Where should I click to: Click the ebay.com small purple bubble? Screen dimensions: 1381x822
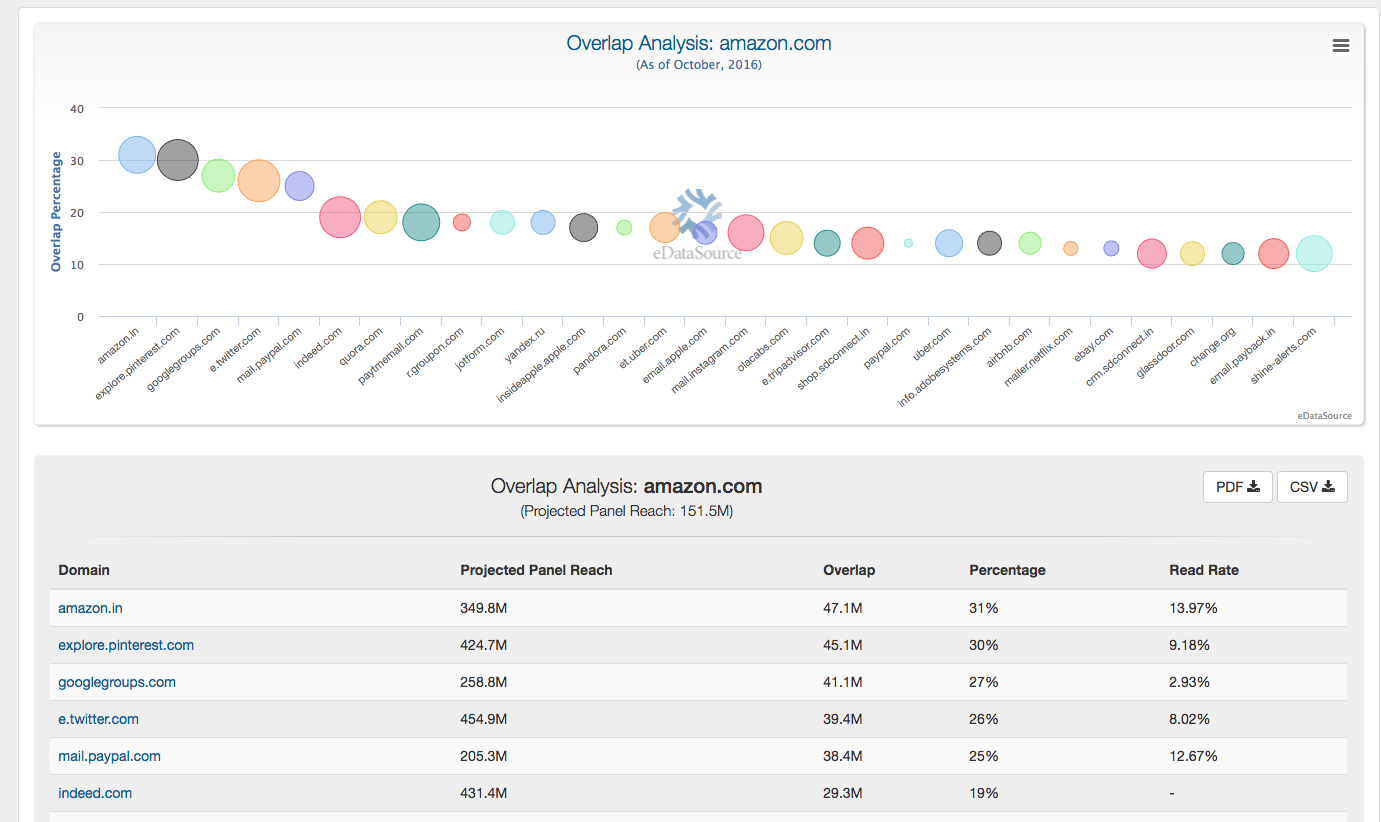click(x=1111, y=248)
